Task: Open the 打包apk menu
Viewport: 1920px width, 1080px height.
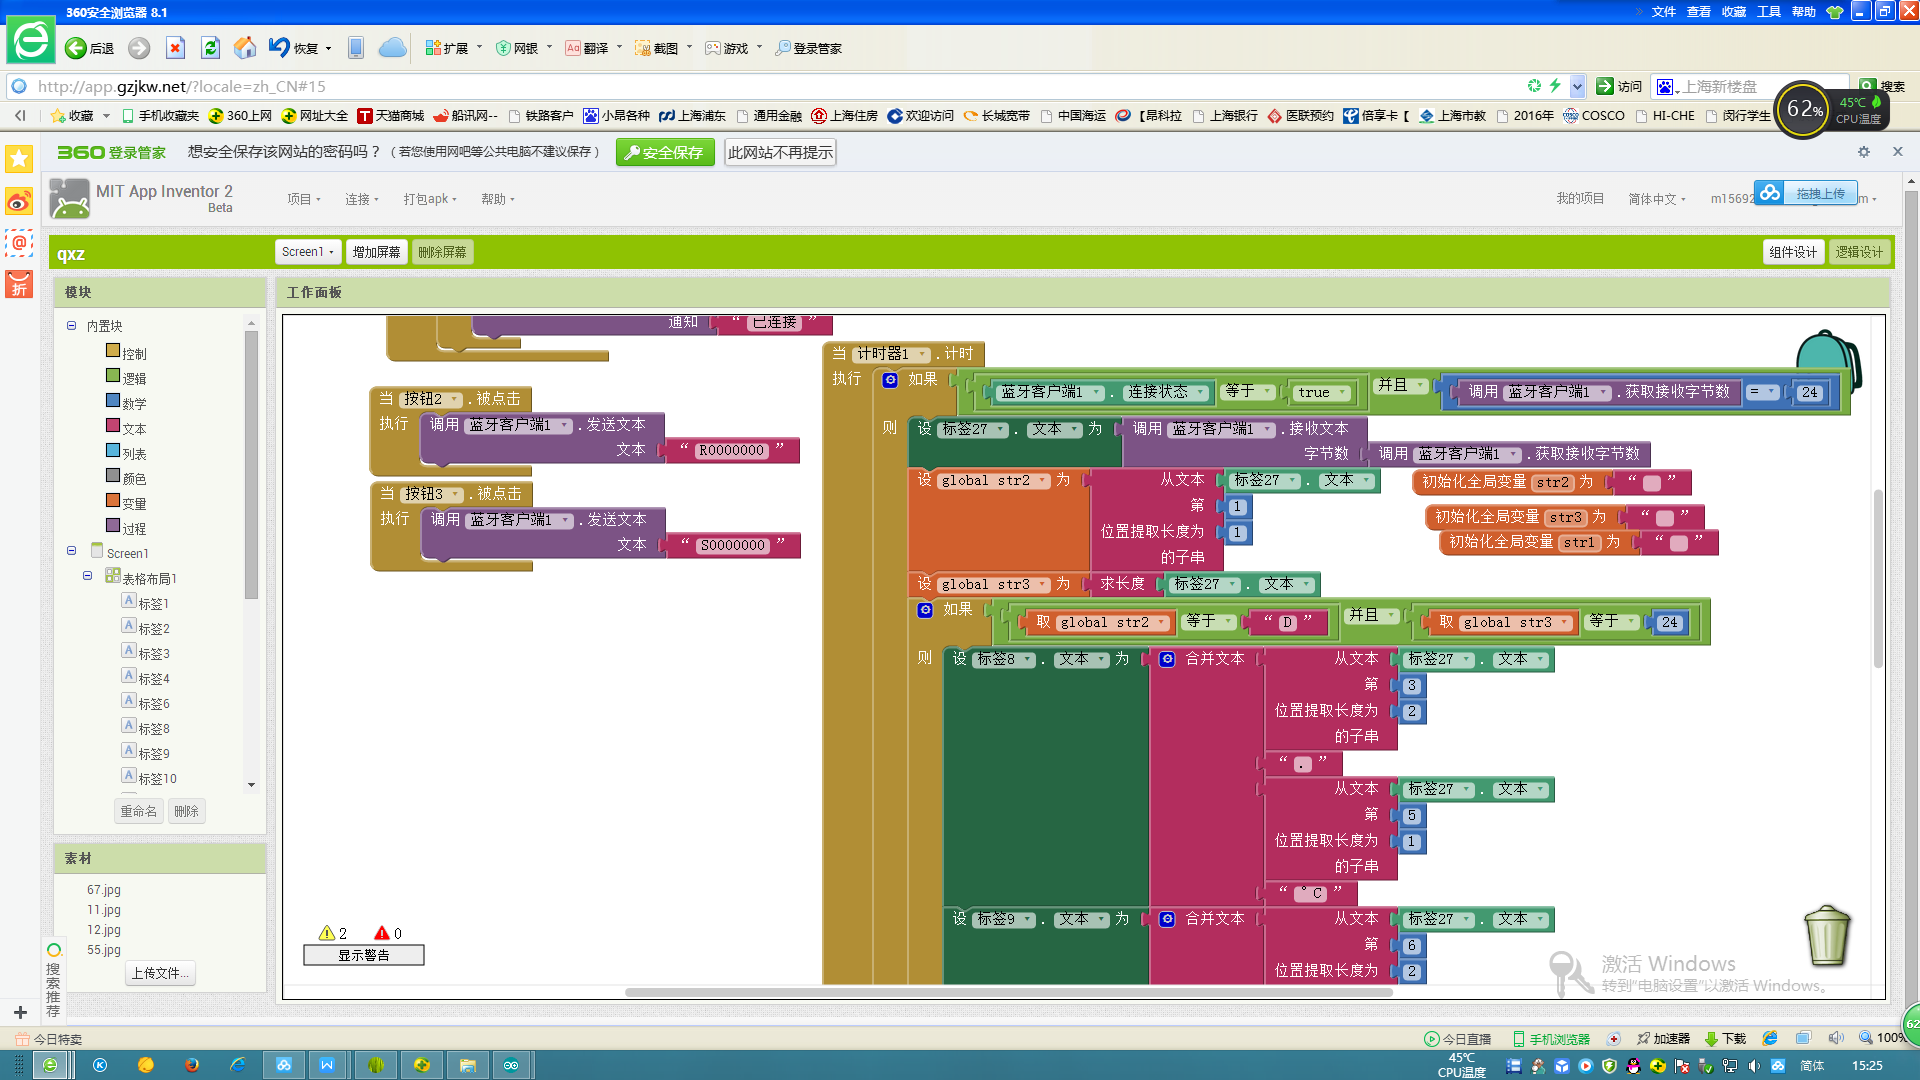Action: tap(430, 199)
